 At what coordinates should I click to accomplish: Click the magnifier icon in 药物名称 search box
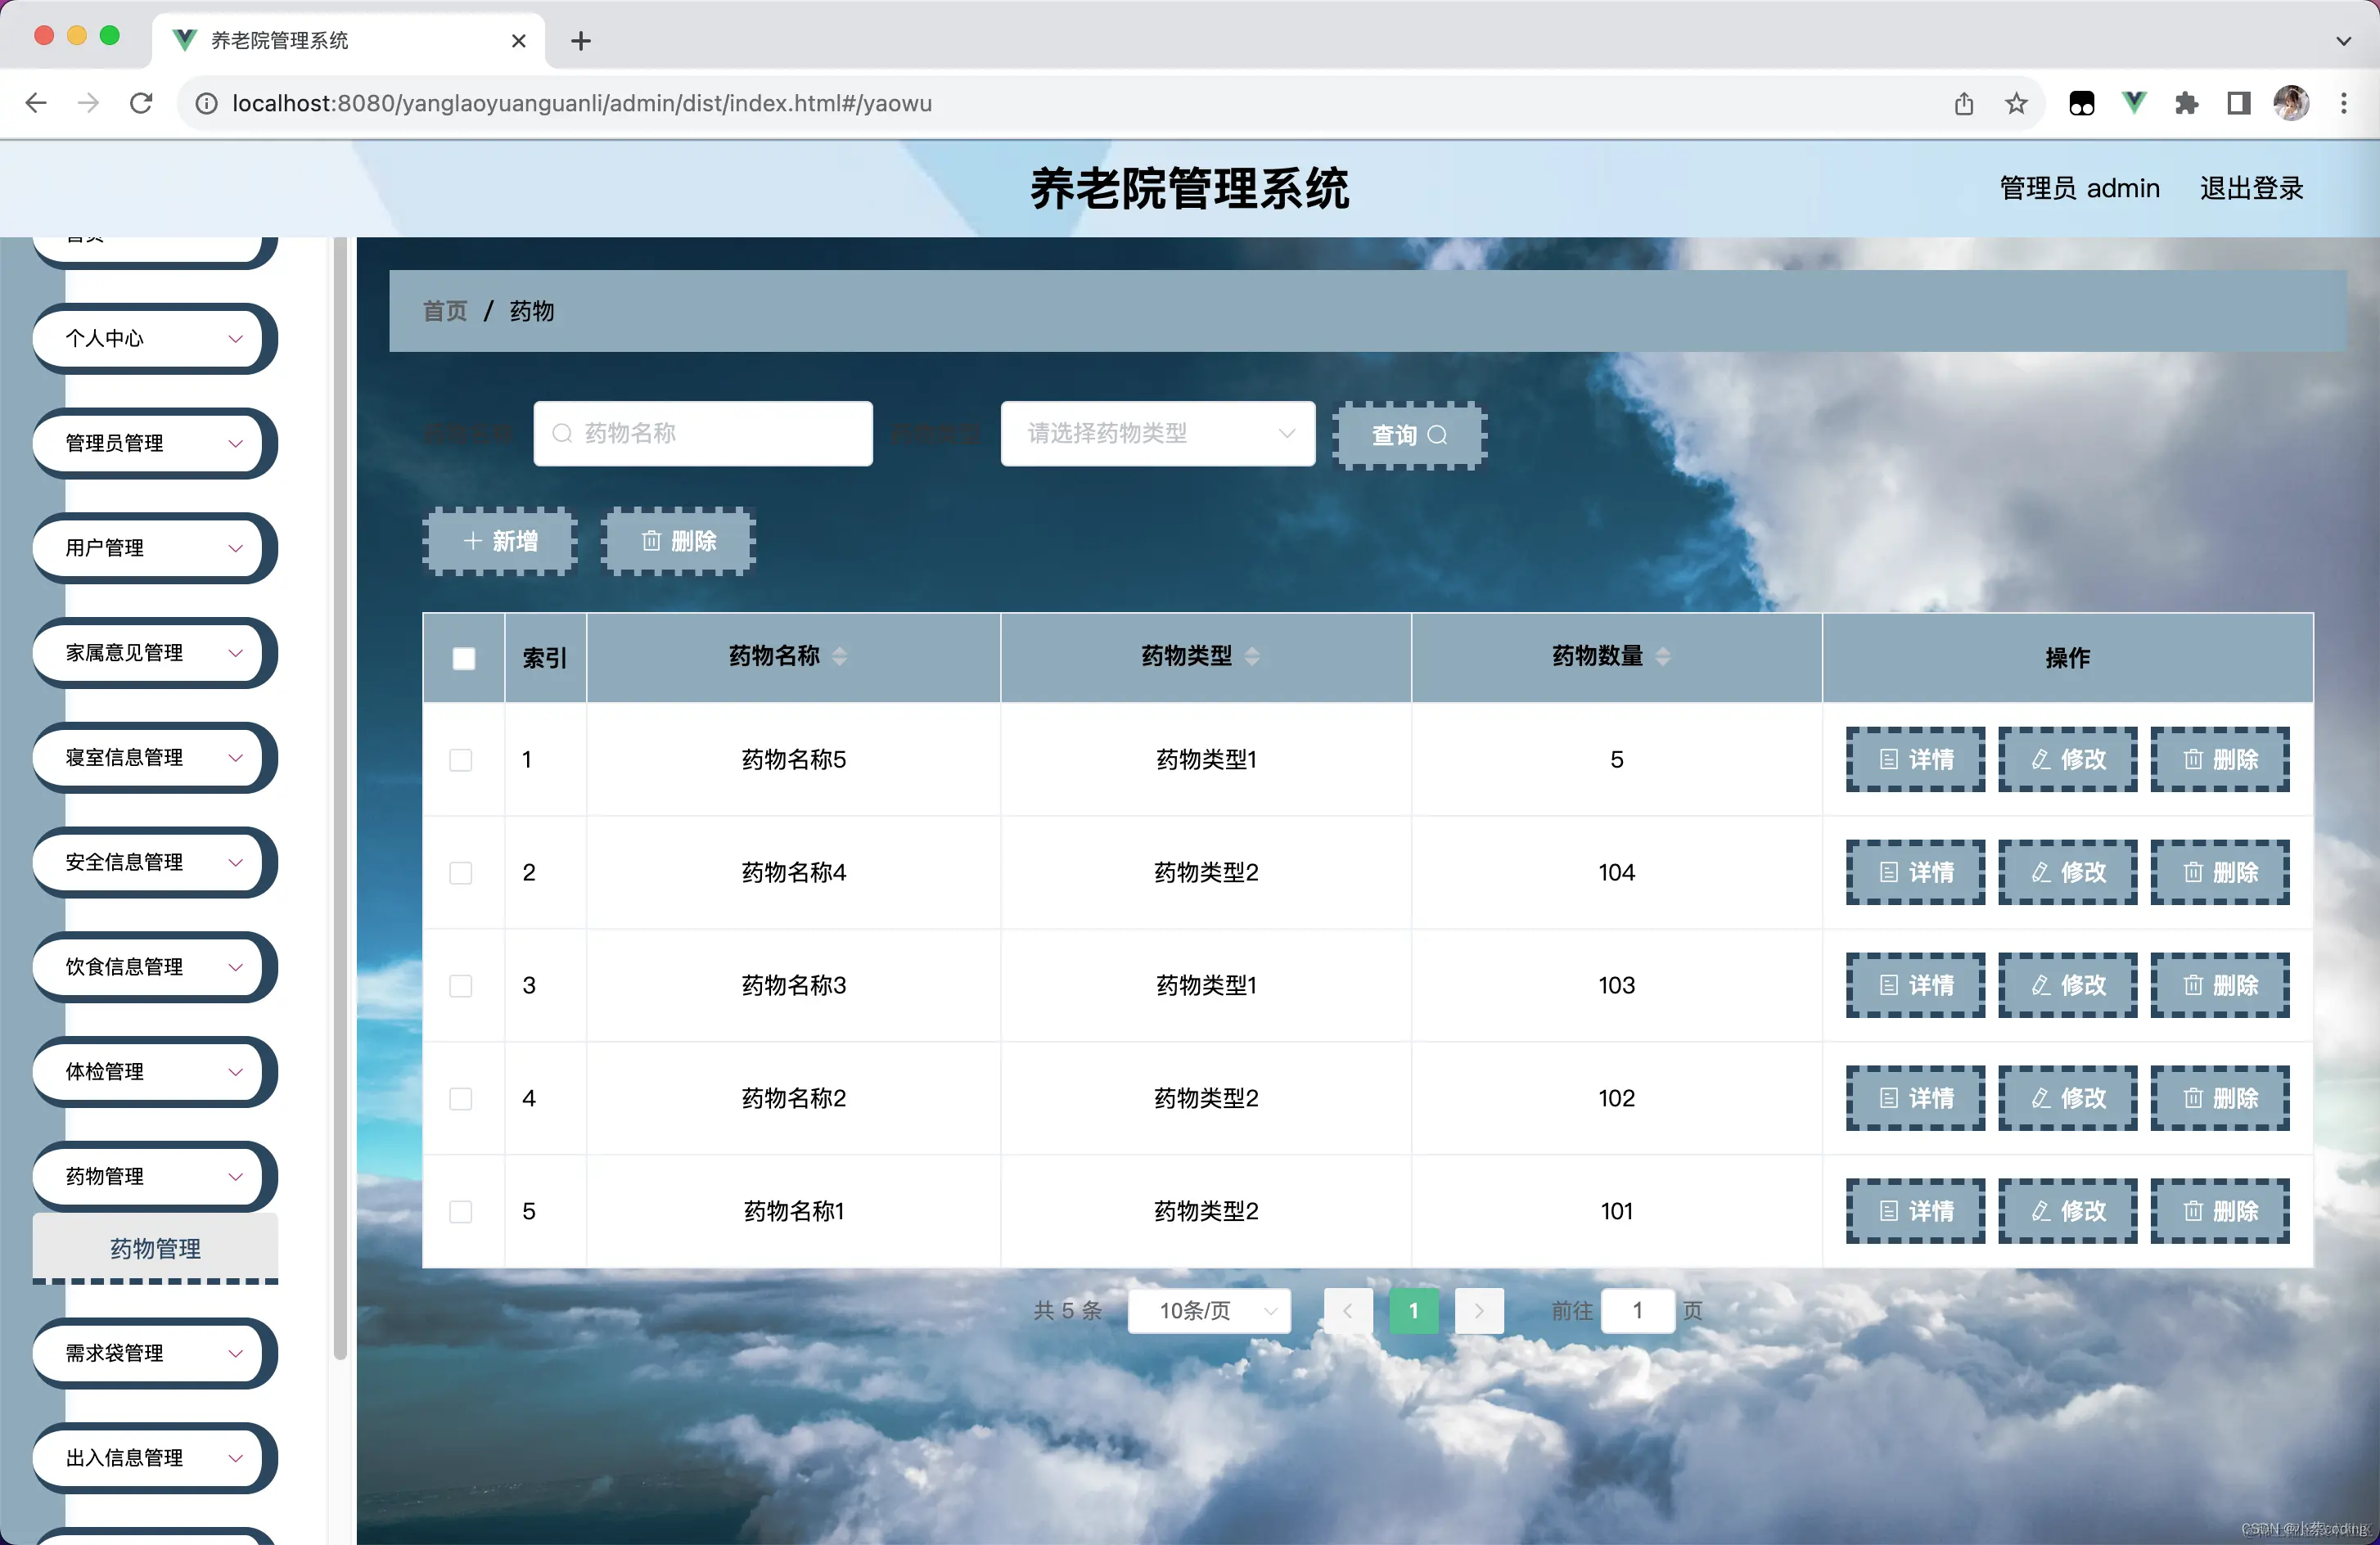[564, 433]
